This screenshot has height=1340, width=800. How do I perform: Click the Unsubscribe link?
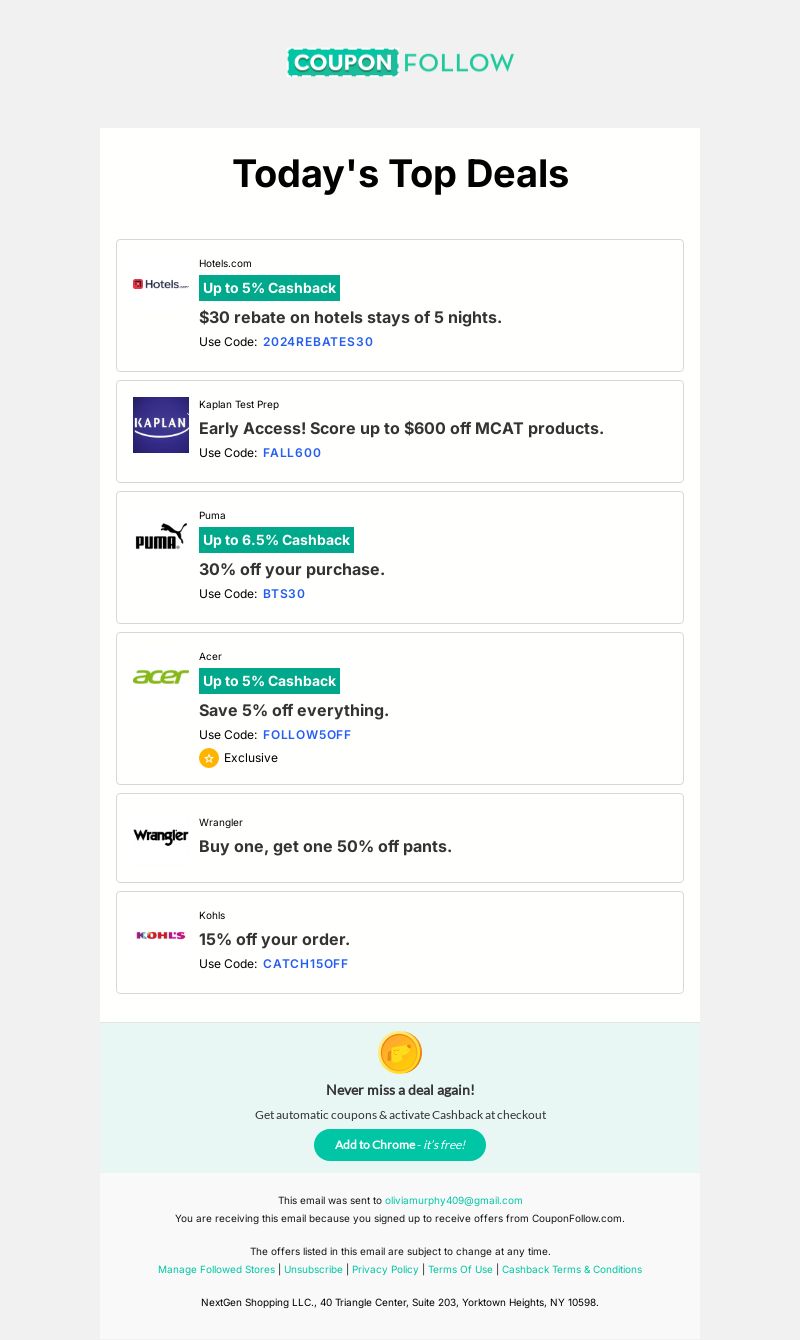pyautogui.click(x=313, y=1270)
